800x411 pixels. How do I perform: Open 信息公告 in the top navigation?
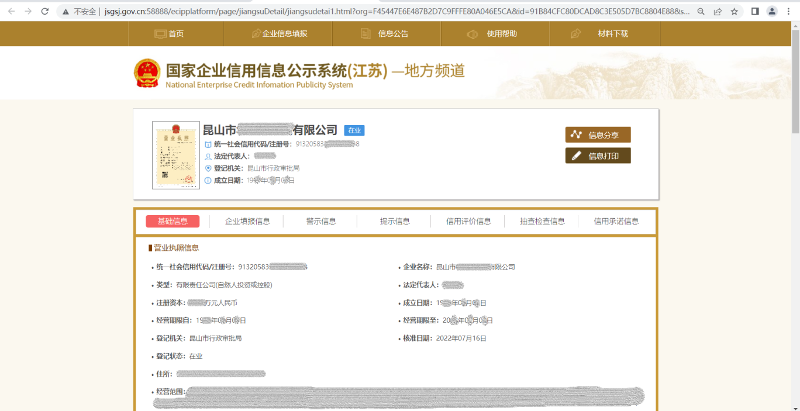tap(385, 33)
